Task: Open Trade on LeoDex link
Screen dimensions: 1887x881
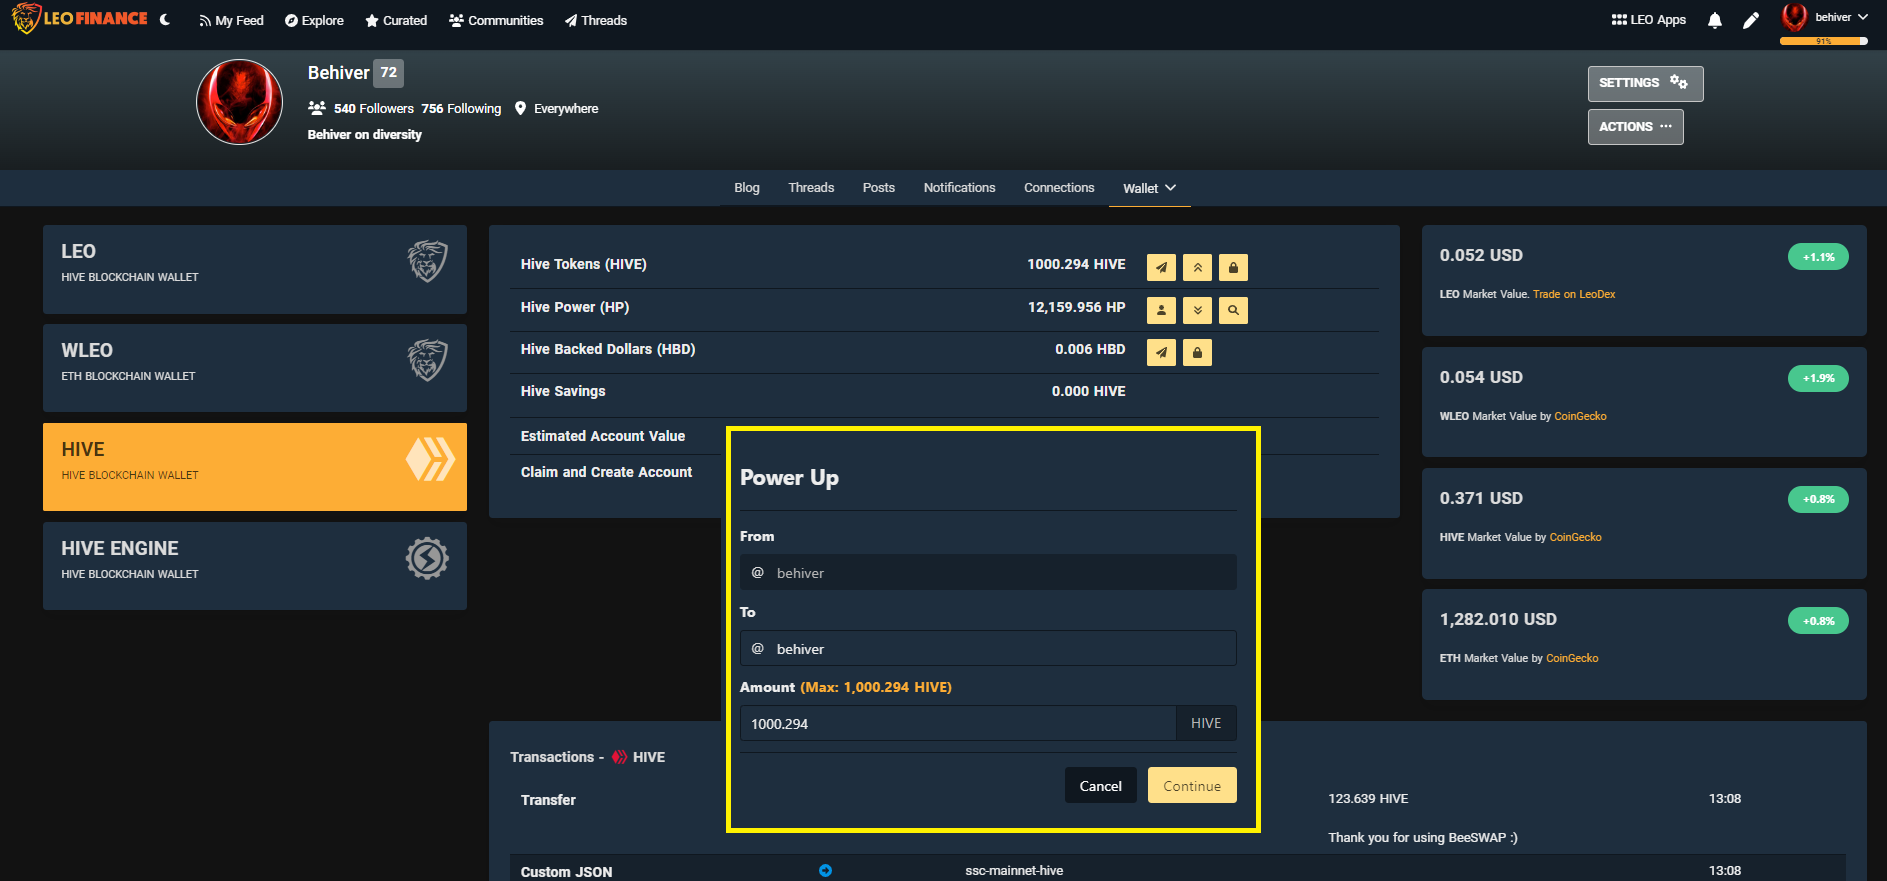Action: [1574, 294]
